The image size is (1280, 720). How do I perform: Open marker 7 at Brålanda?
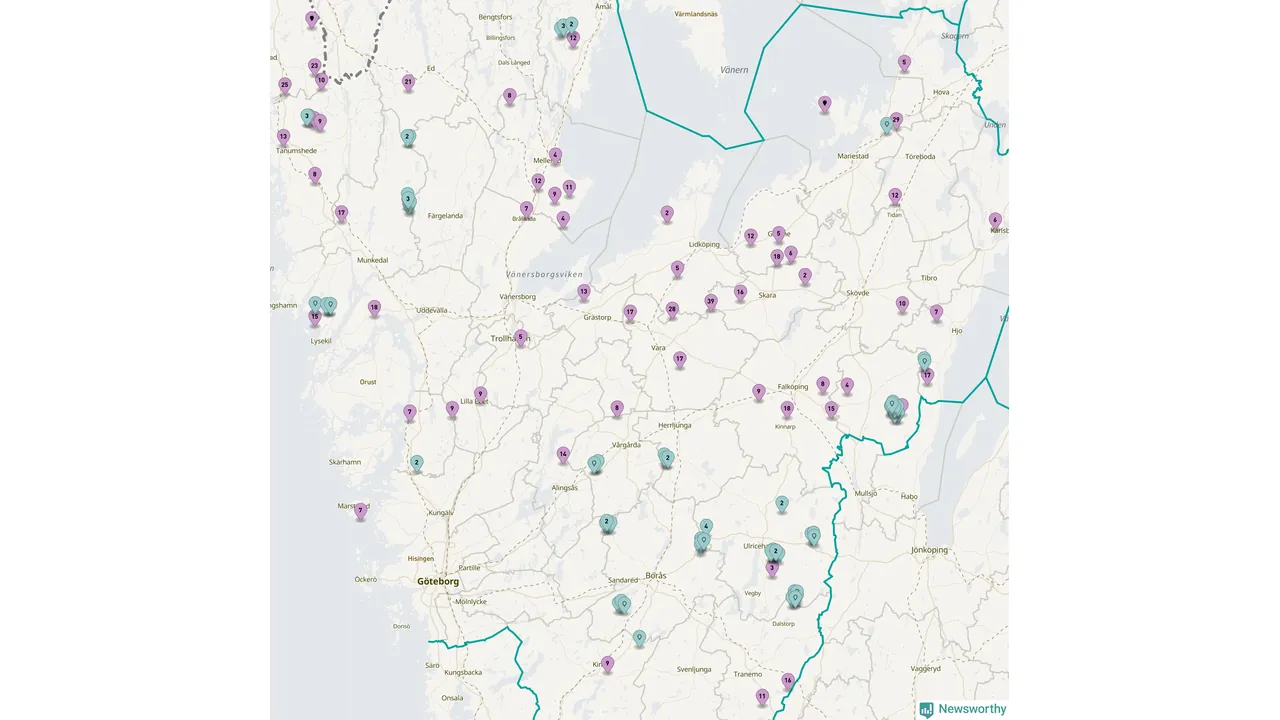526,210
